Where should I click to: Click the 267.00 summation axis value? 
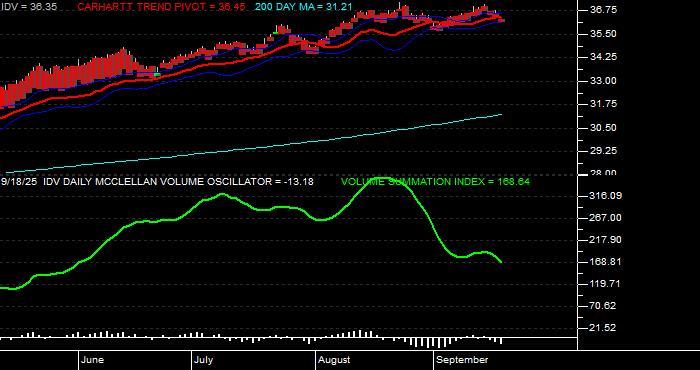[606, 218]
